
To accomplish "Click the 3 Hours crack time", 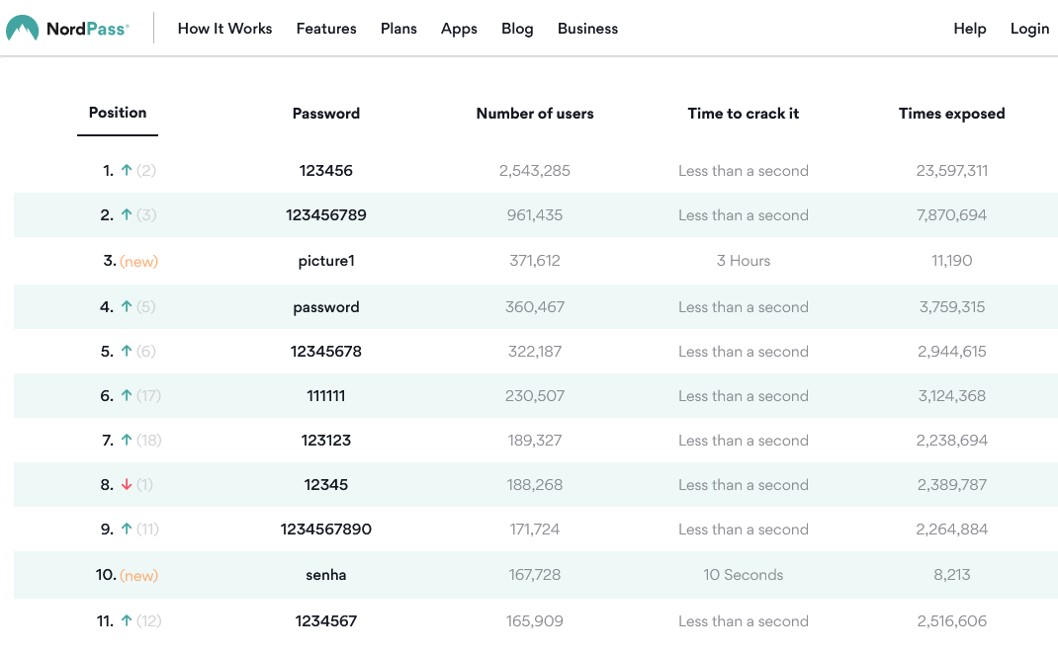I will point(743,261).
